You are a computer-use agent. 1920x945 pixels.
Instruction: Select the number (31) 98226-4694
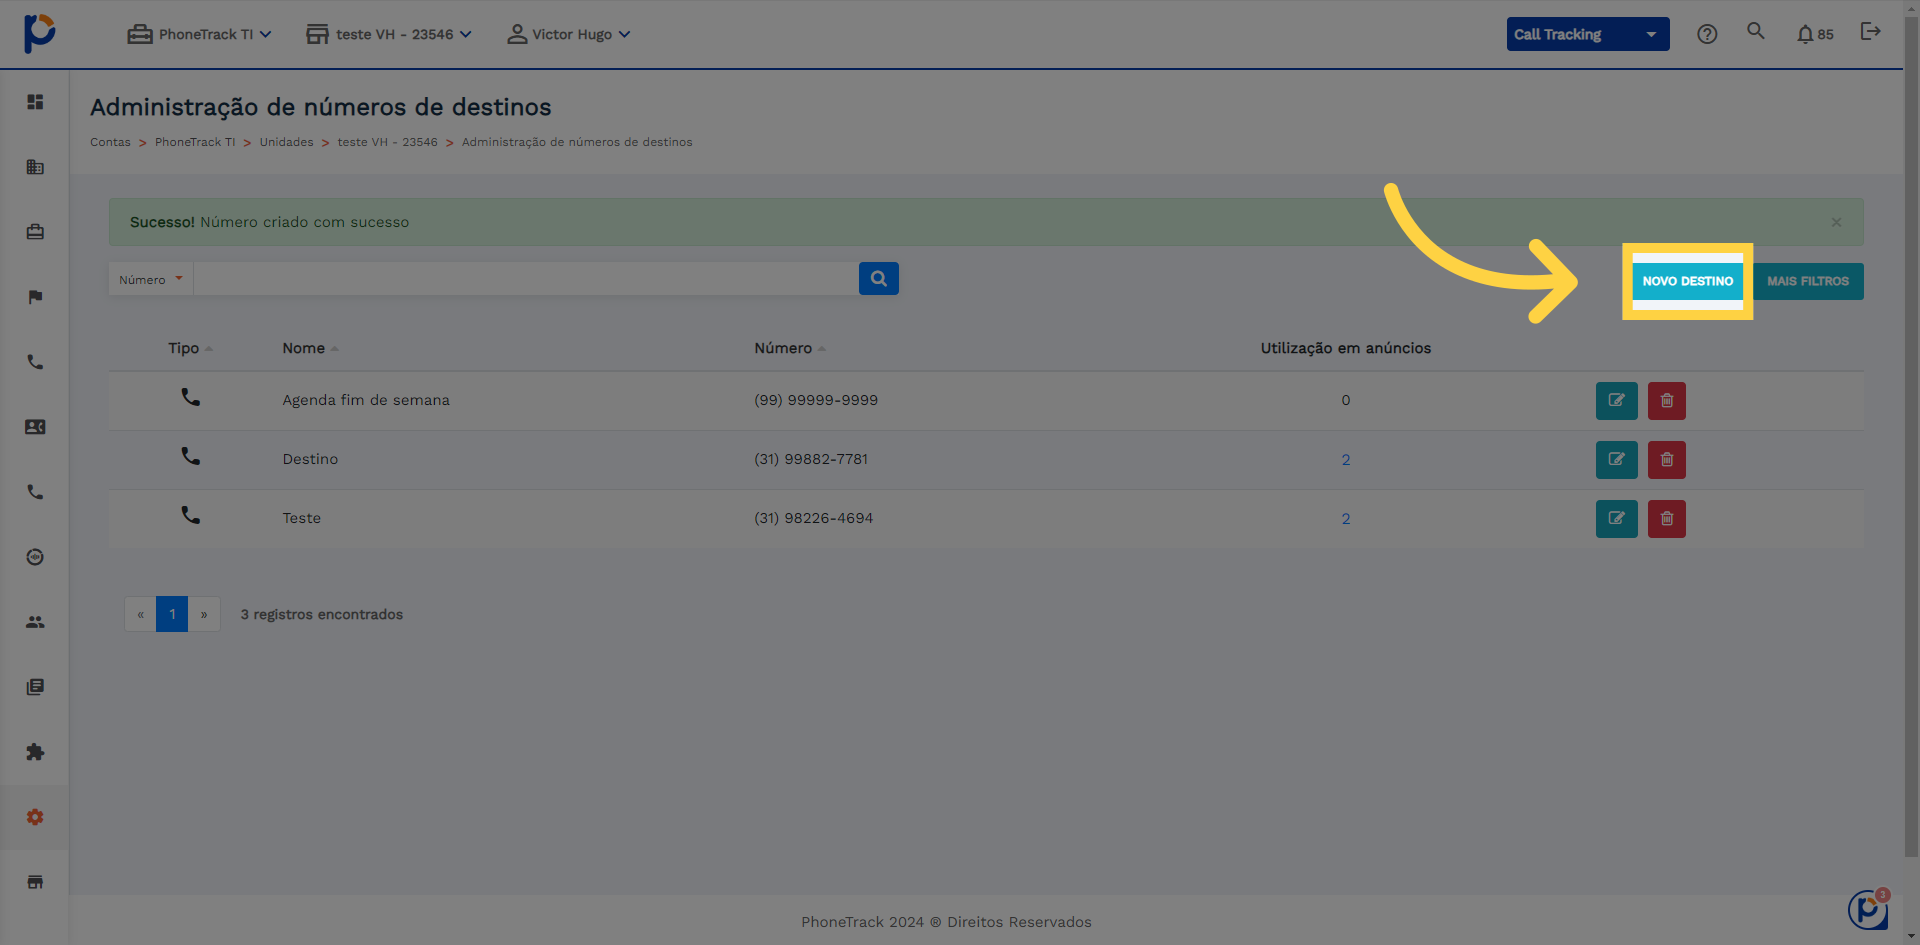point(814,518)
